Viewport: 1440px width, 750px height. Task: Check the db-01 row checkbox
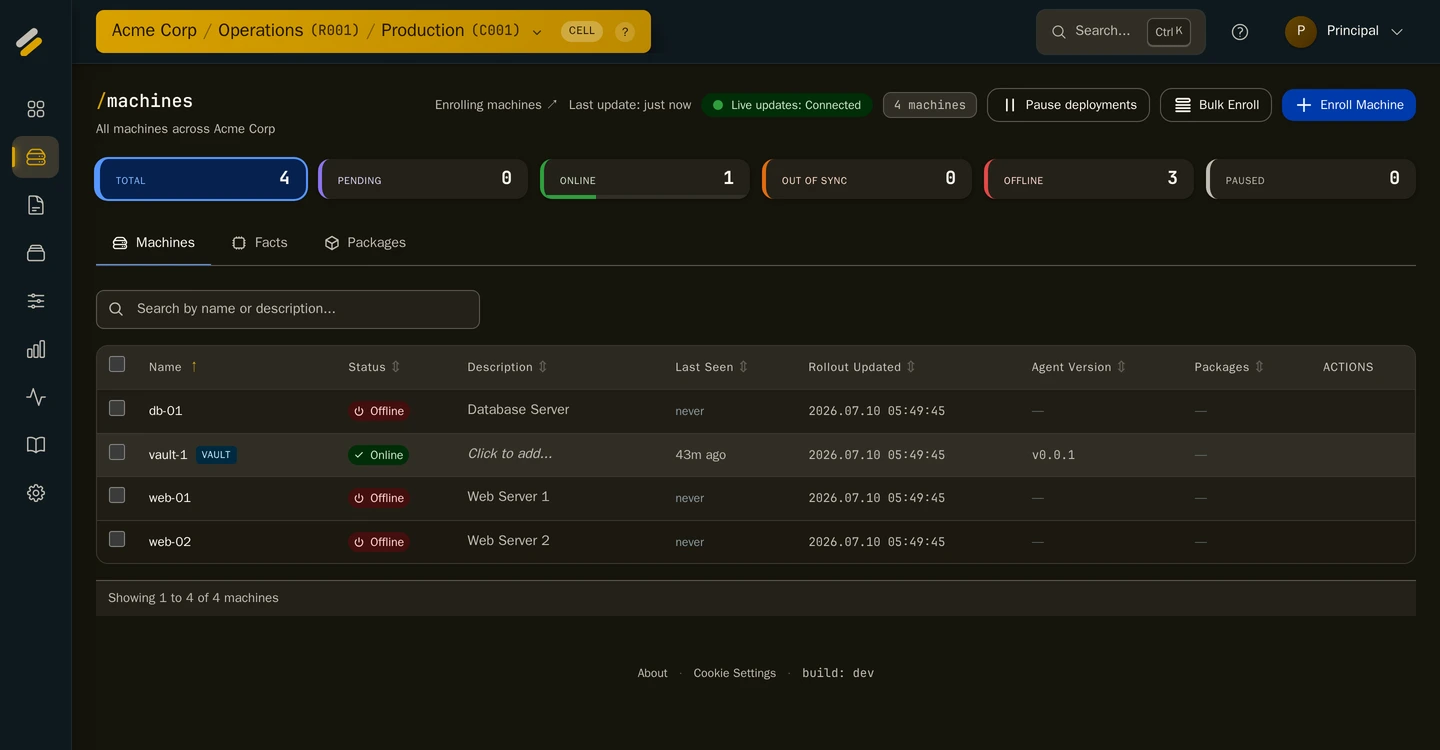pos(117,408)
